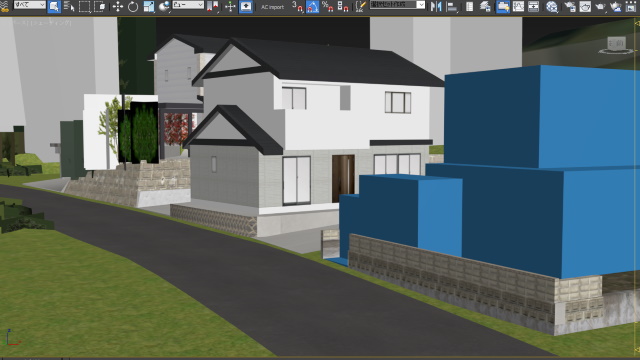Open the Layer Explorer
Image resolution: width=640 pixels, height=360 pixels.
point(485,7)
